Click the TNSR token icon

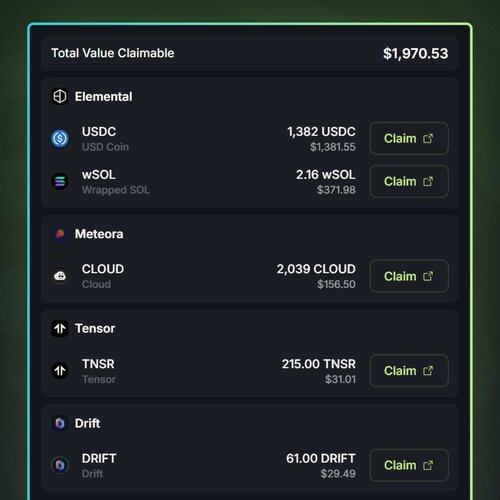pyautogui.click(x=60, y=370)
